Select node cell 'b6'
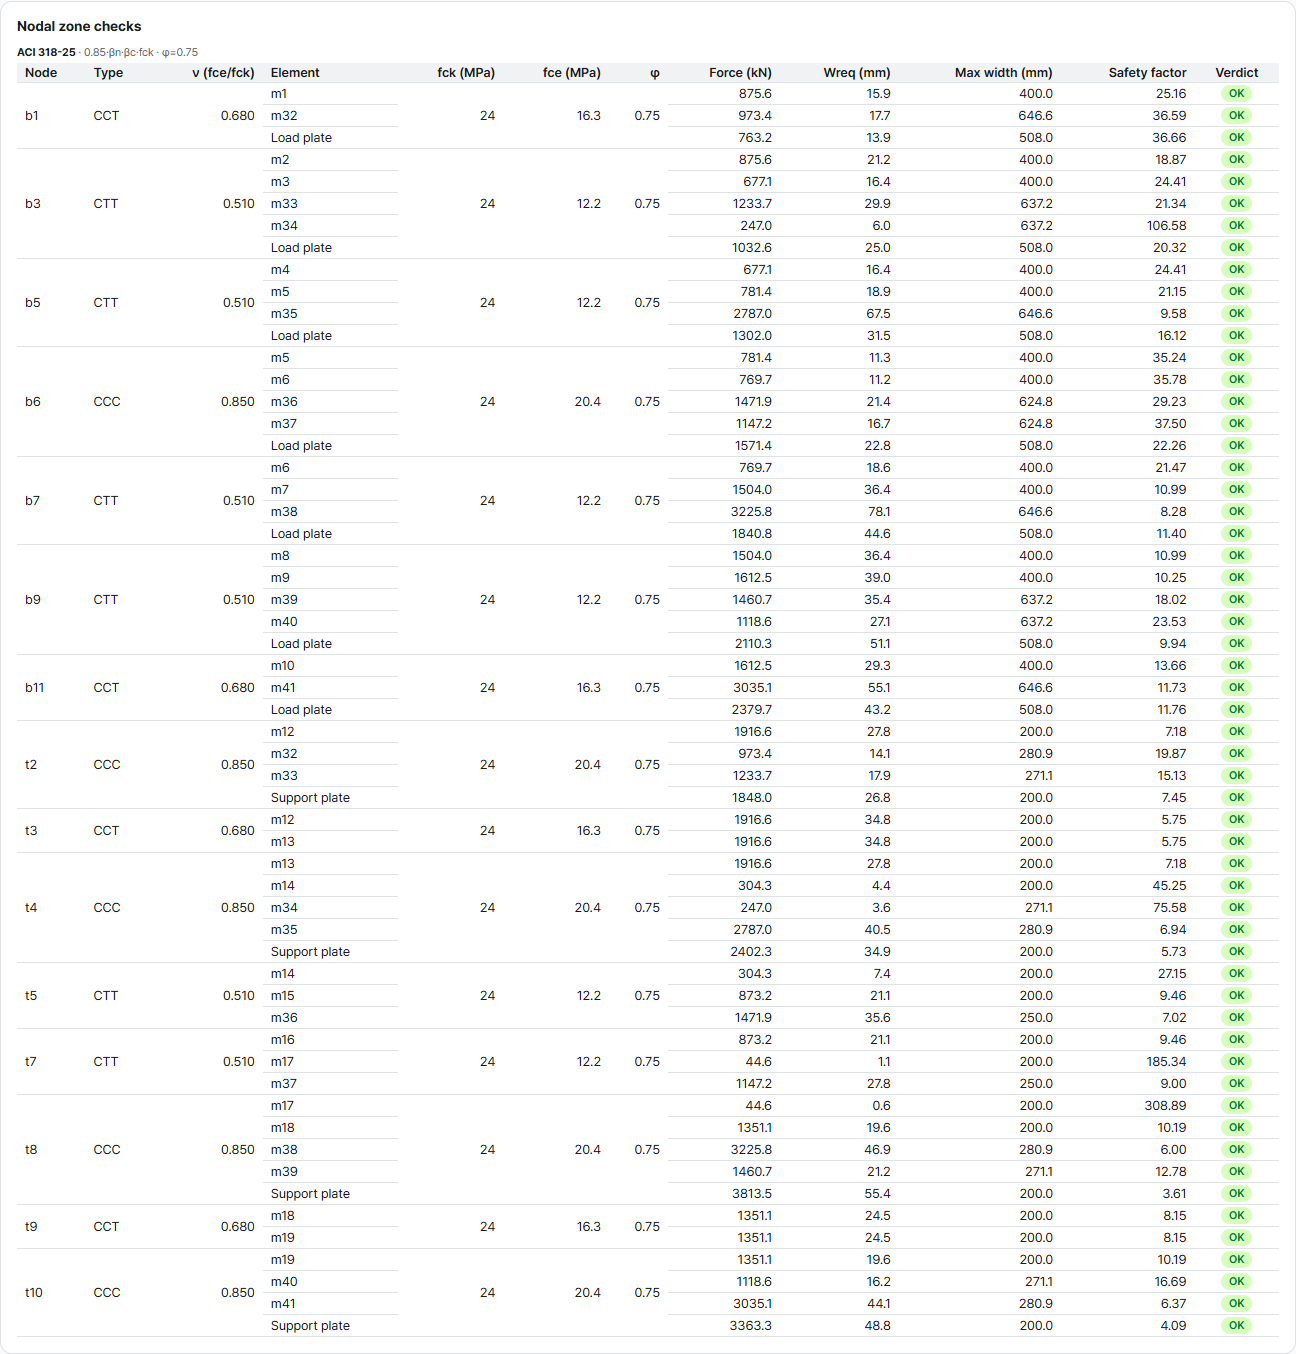 tap(33, 401)
